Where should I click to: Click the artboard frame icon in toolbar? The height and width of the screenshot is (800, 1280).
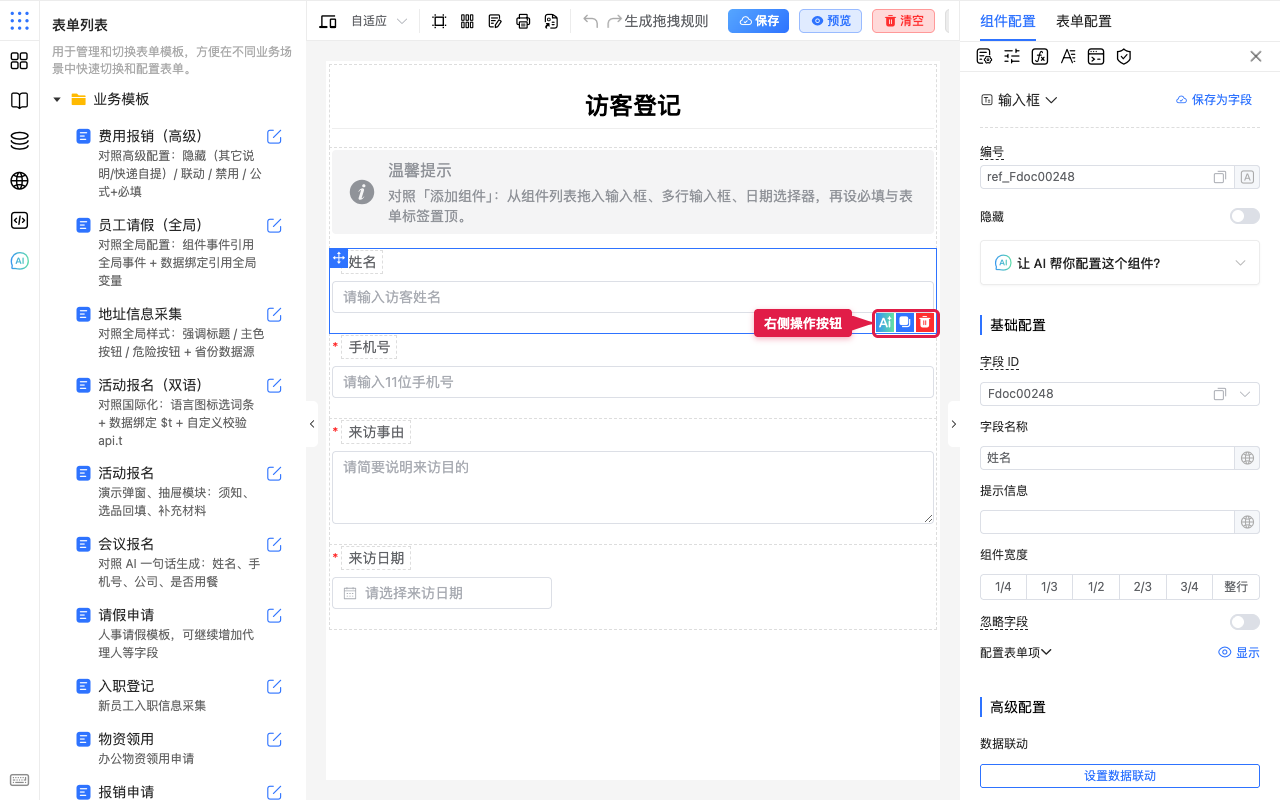coord(439,21)
